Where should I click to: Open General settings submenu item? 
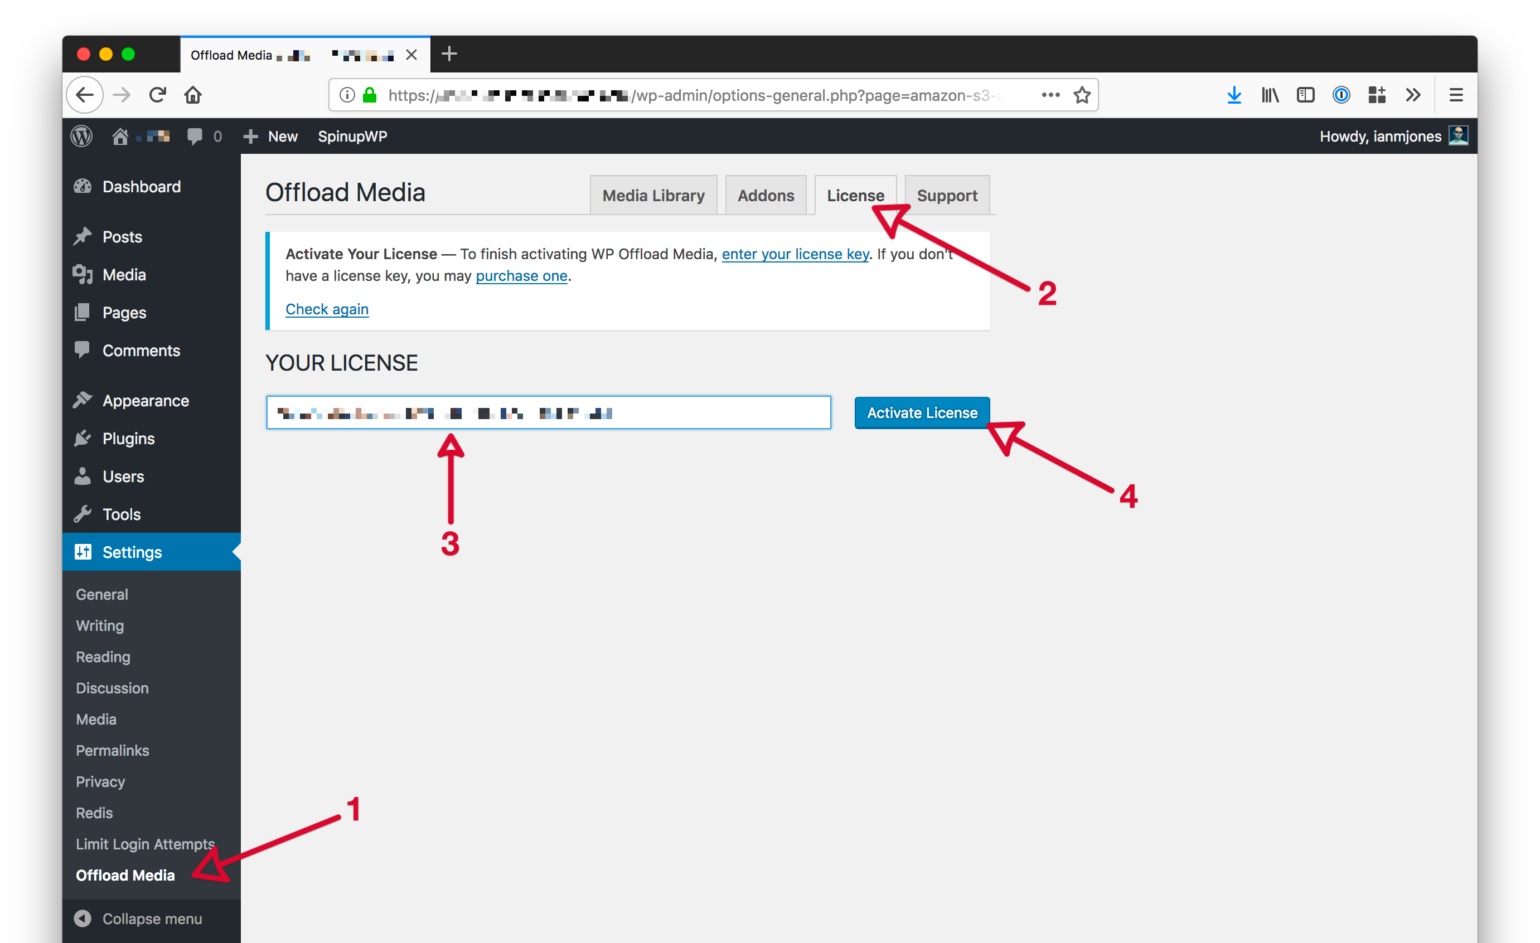pos(102,594)
